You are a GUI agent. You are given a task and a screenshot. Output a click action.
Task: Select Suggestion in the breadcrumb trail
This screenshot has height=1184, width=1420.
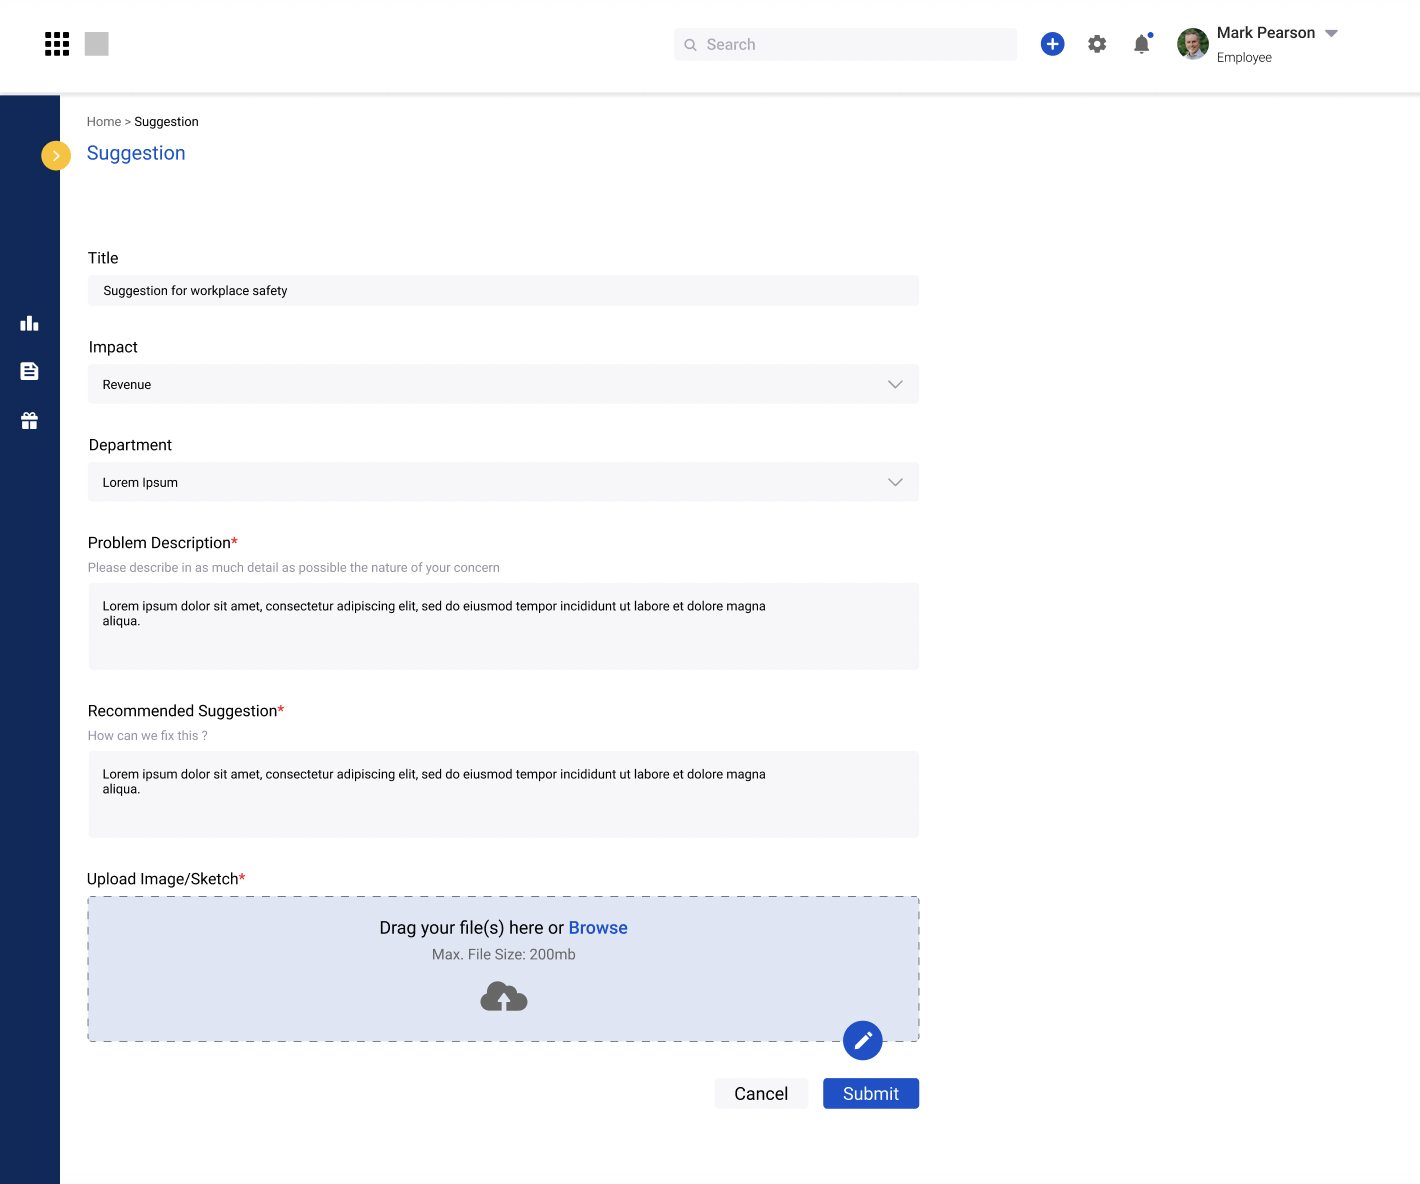[166, 121]
